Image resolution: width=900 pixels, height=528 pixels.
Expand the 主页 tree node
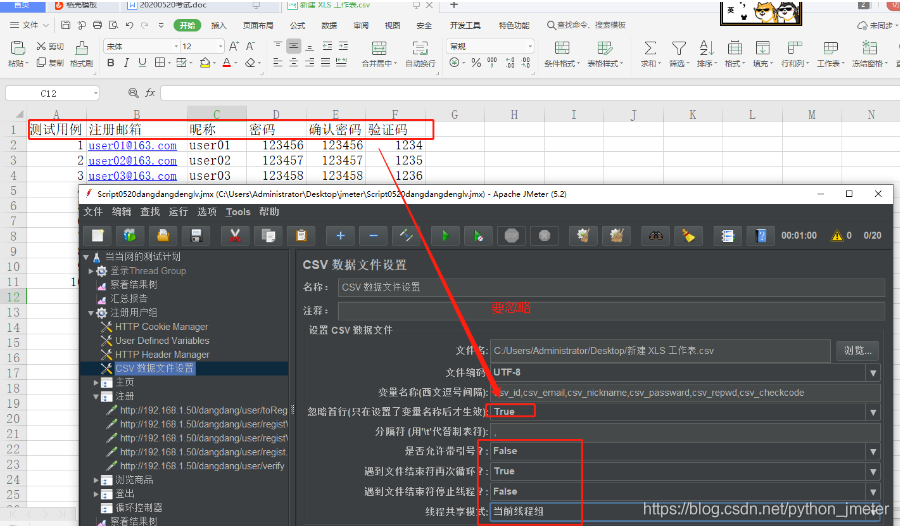coord(96,382)
